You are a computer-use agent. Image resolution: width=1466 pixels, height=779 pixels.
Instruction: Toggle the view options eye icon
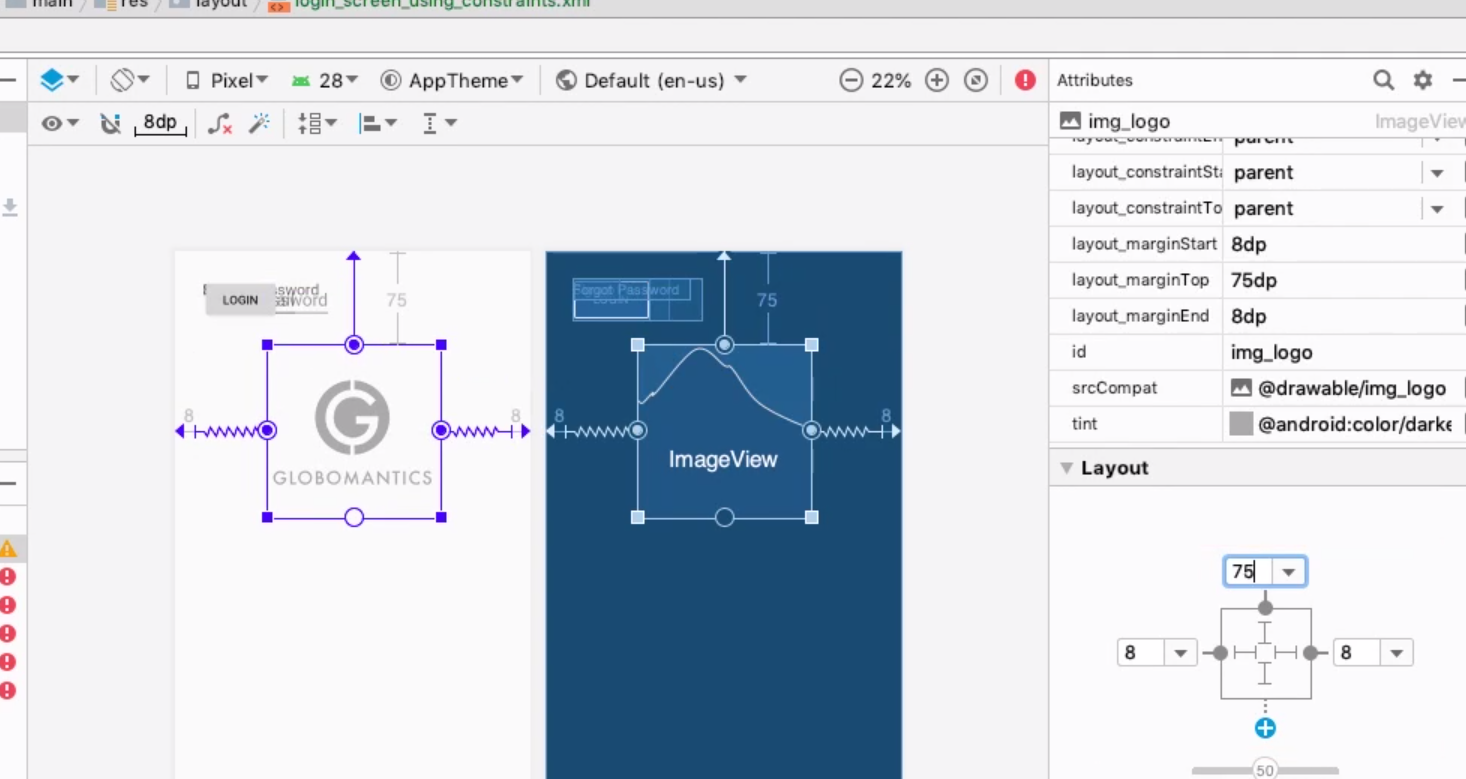coord(59,123)
